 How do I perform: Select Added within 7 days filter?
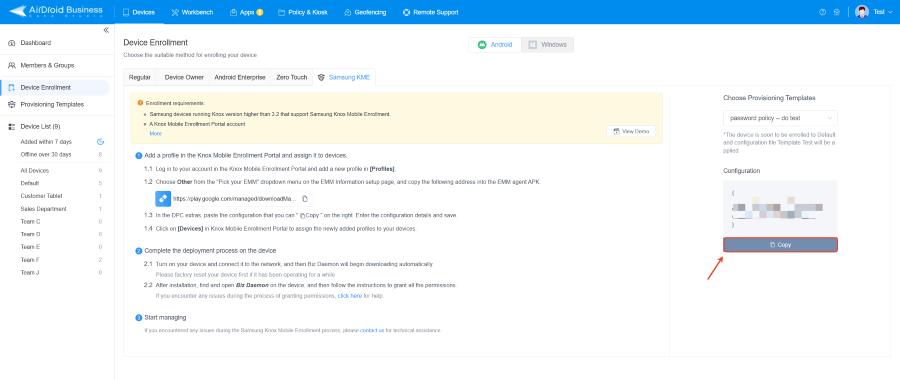46,142
